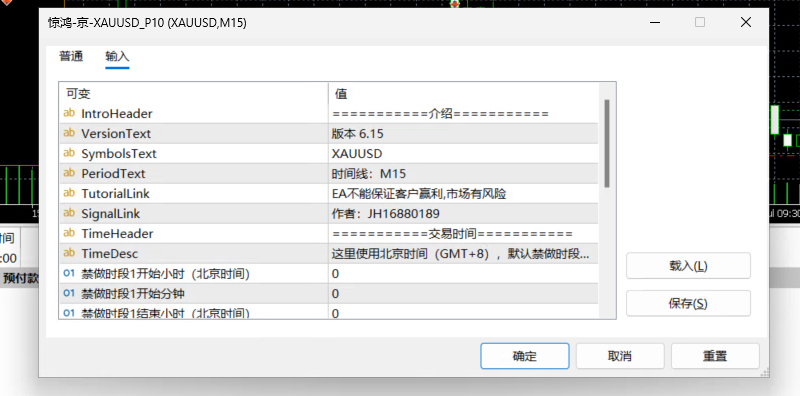Switch to the 普通 tab
This screenshot has width=800, height=396.
click(71, 56)
